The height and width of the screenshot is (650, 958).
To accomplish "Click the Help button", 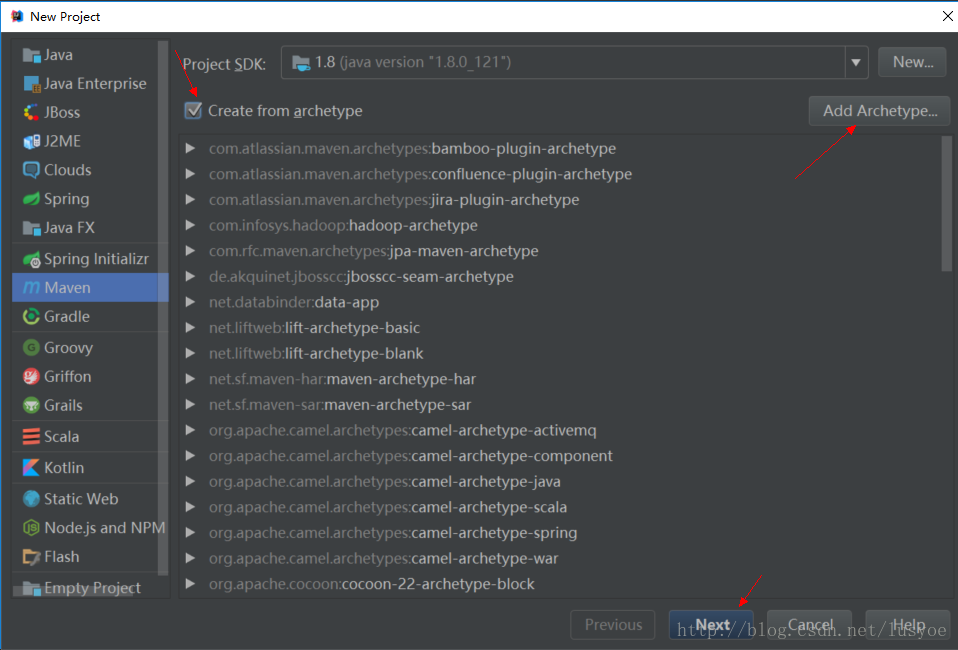I will [x=909, y=625].
